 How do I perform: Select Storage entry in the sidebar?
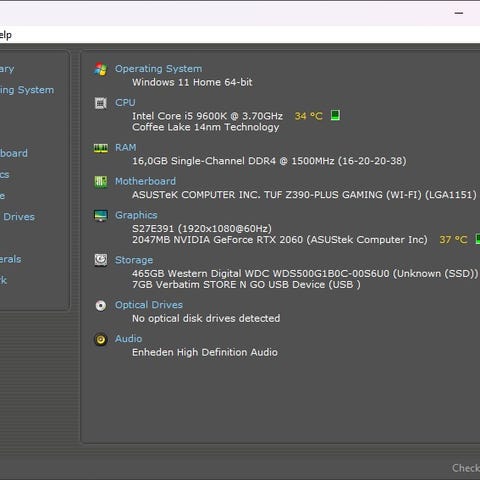point(3,196)
